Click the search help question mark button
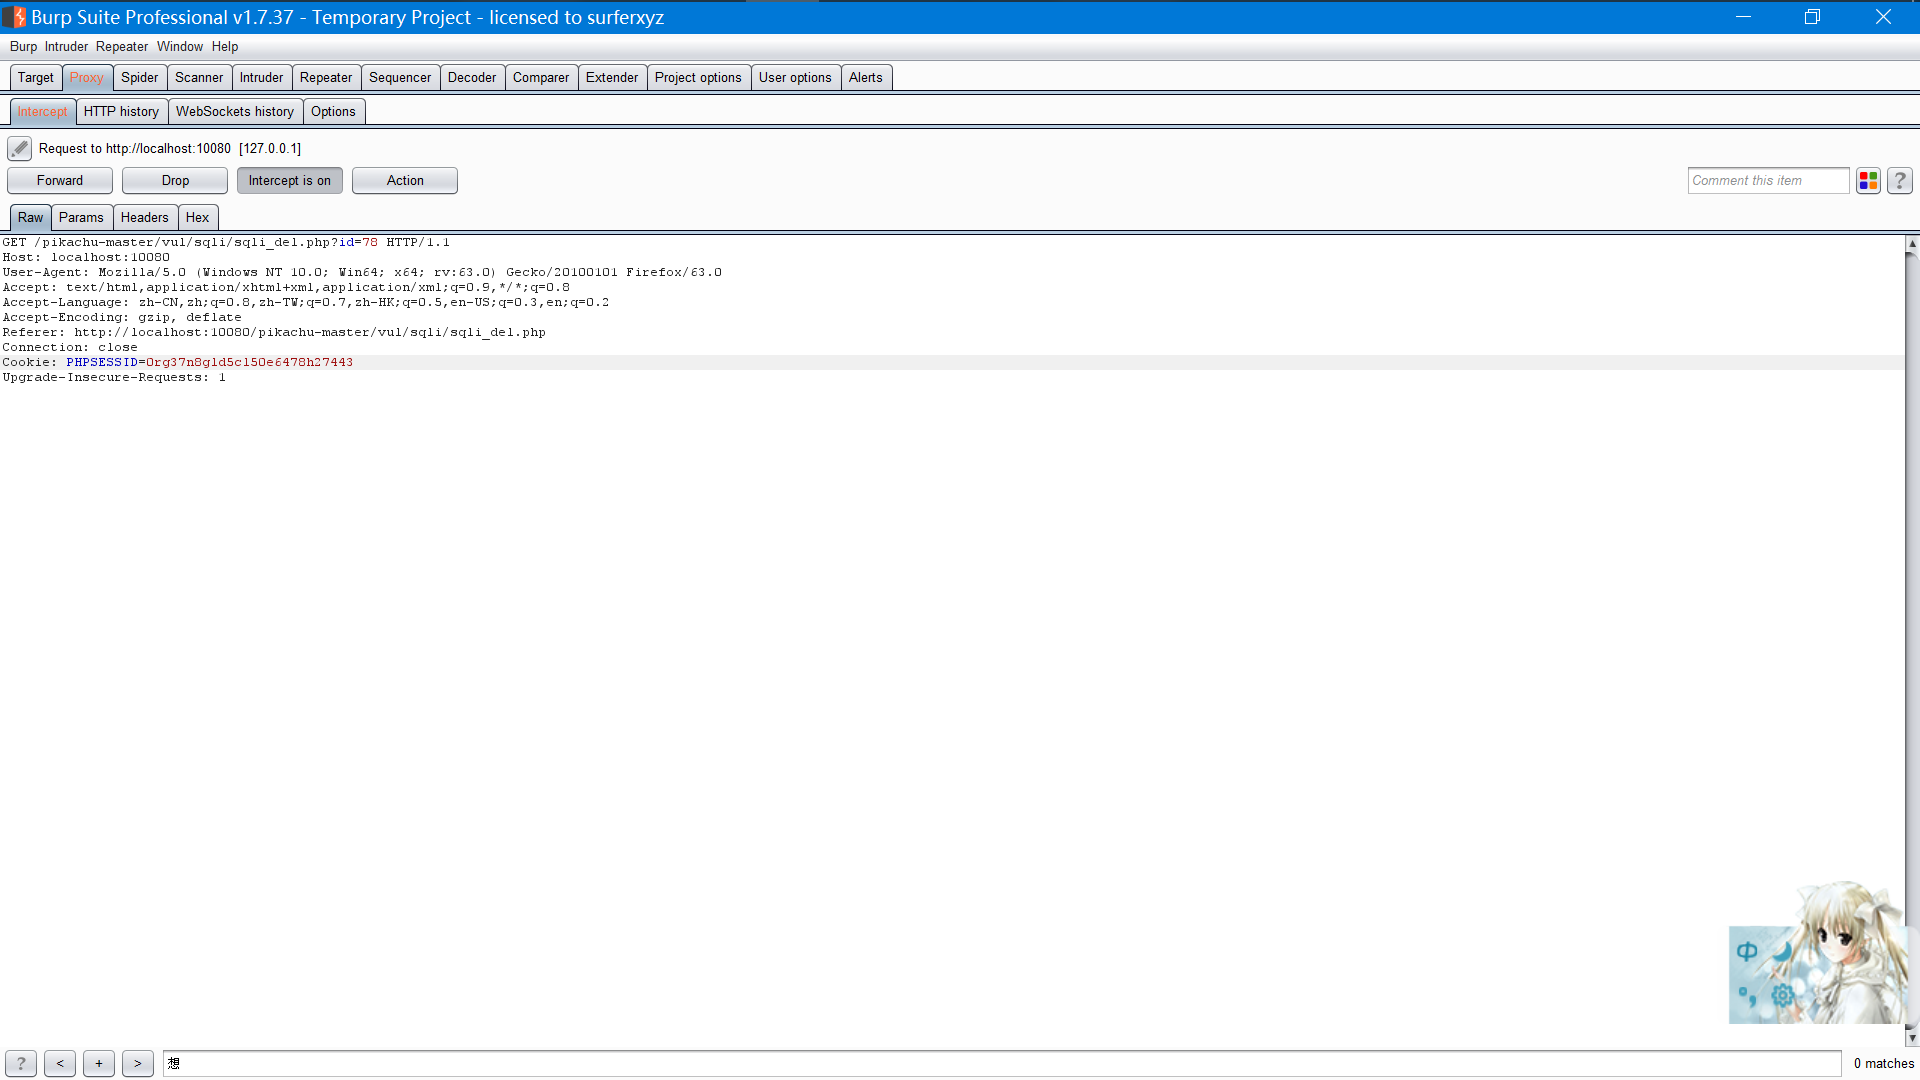Image resolution: width=1920 pixels, height=1080 pixels. 21,1063
